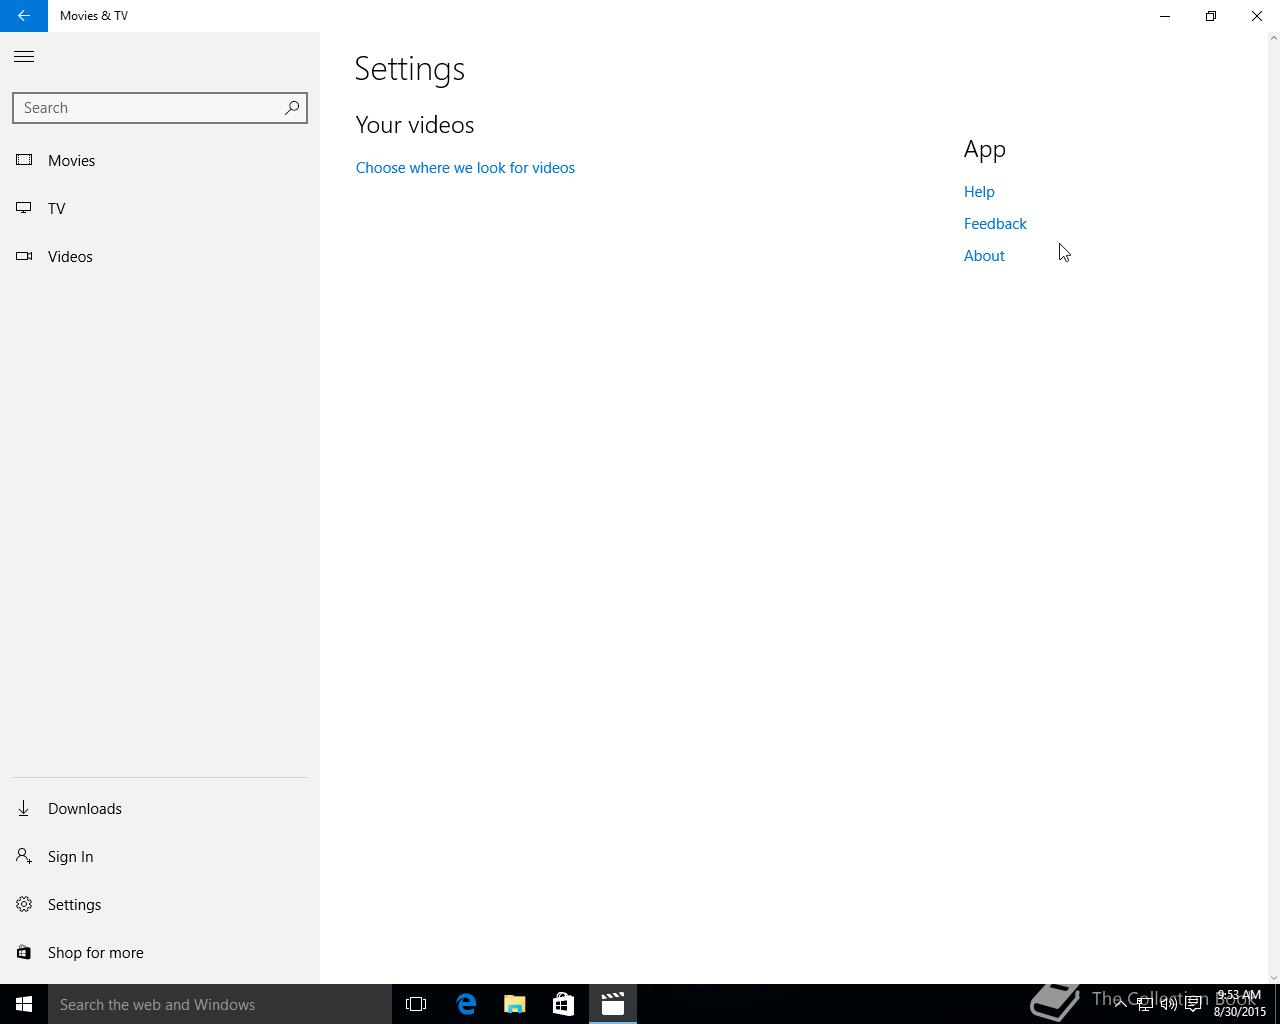Open Shop for more
This screenshot has height=1024, width=1280.
click(x=95, y=953)
